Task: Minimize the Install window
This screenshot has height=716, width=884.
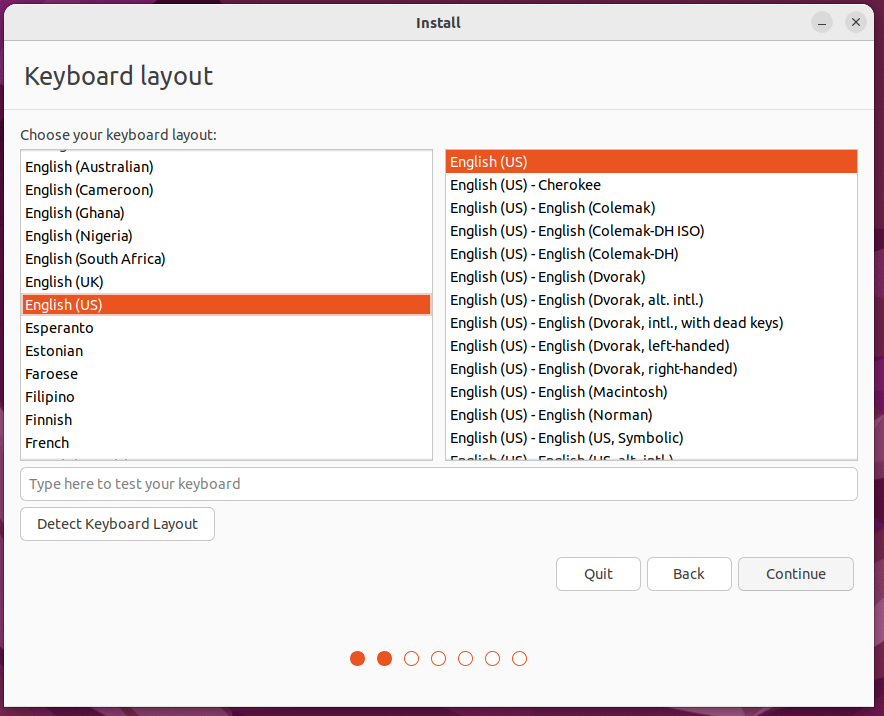Action: coord(822,22)
